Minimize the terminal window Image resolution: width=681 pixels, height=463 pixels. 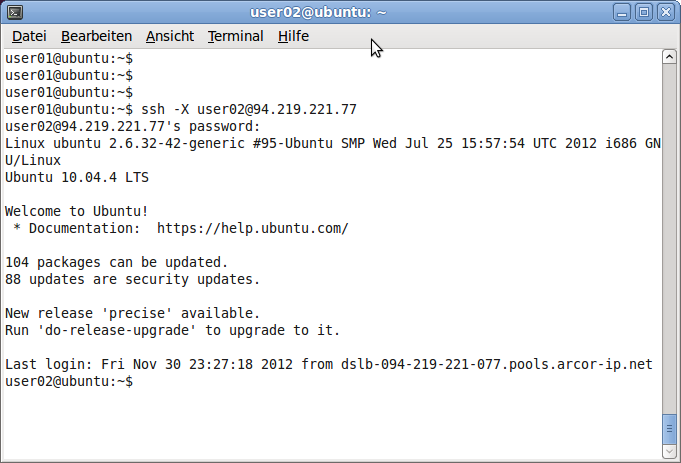point(624,12)
